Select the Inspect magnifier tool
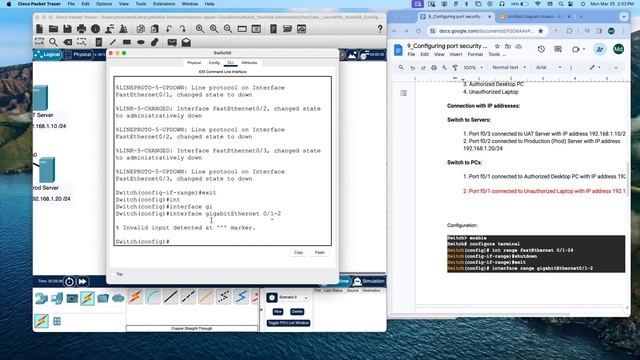Screen dimensions: 640x360 pos(53,42)
